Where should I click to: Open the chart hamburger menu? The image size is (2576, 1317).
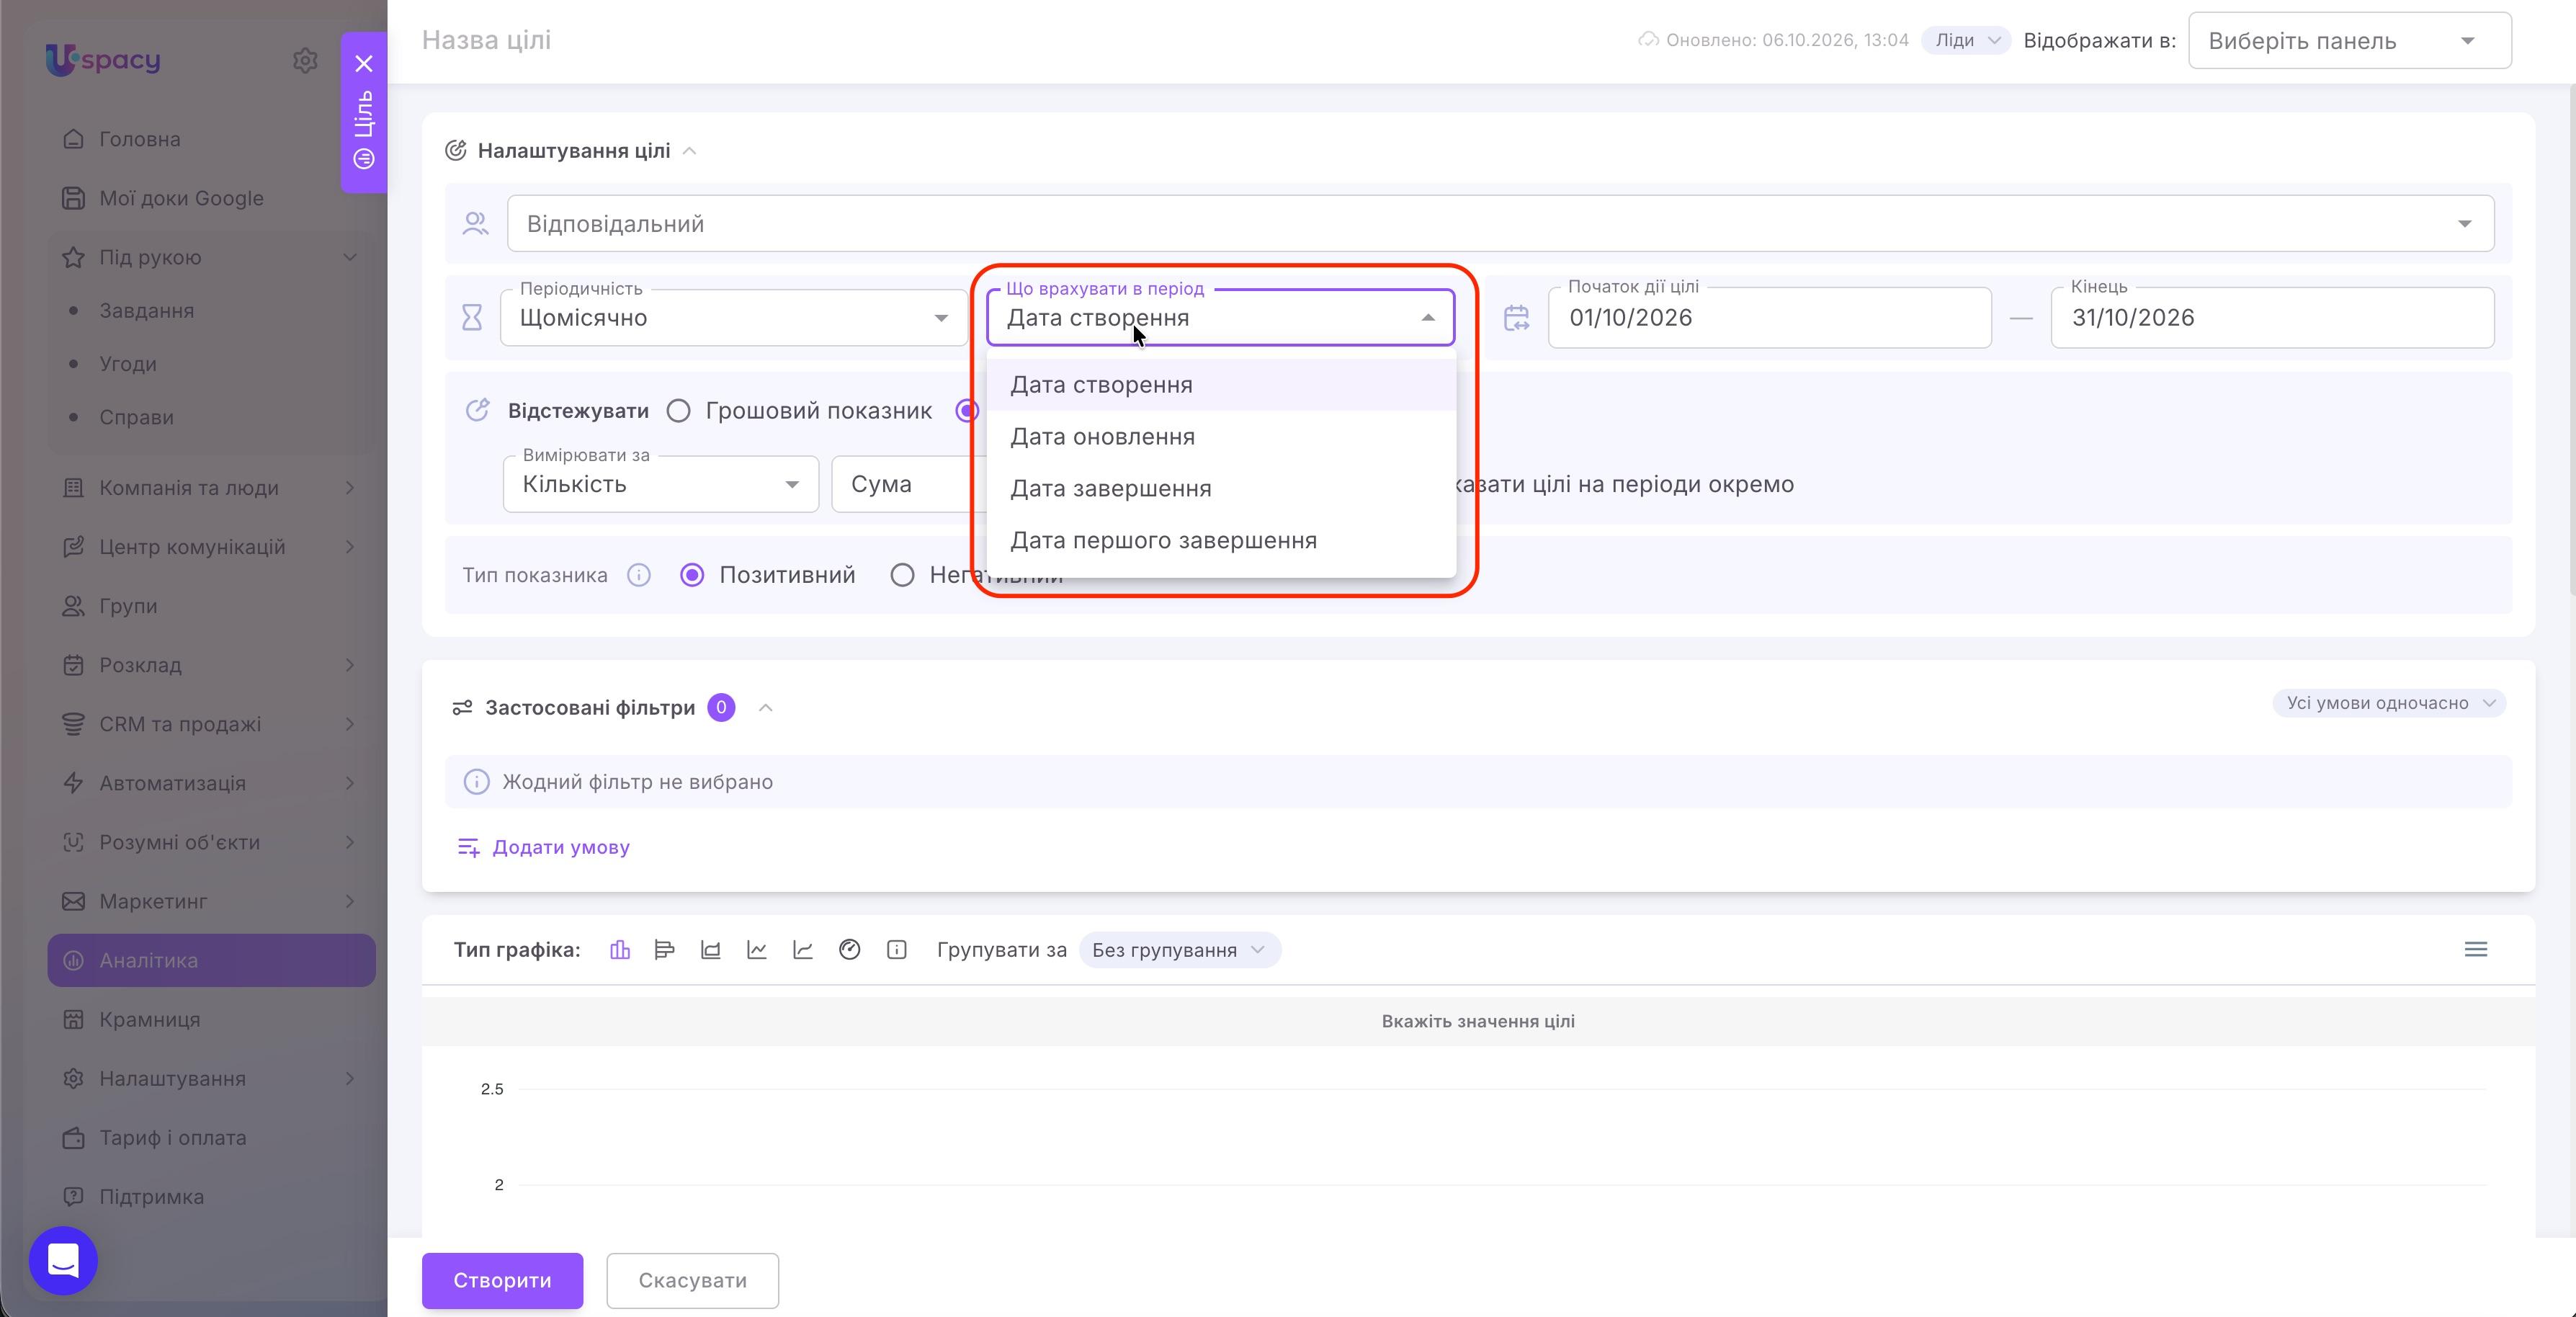pyautogui.click(x=2476, y=950)
